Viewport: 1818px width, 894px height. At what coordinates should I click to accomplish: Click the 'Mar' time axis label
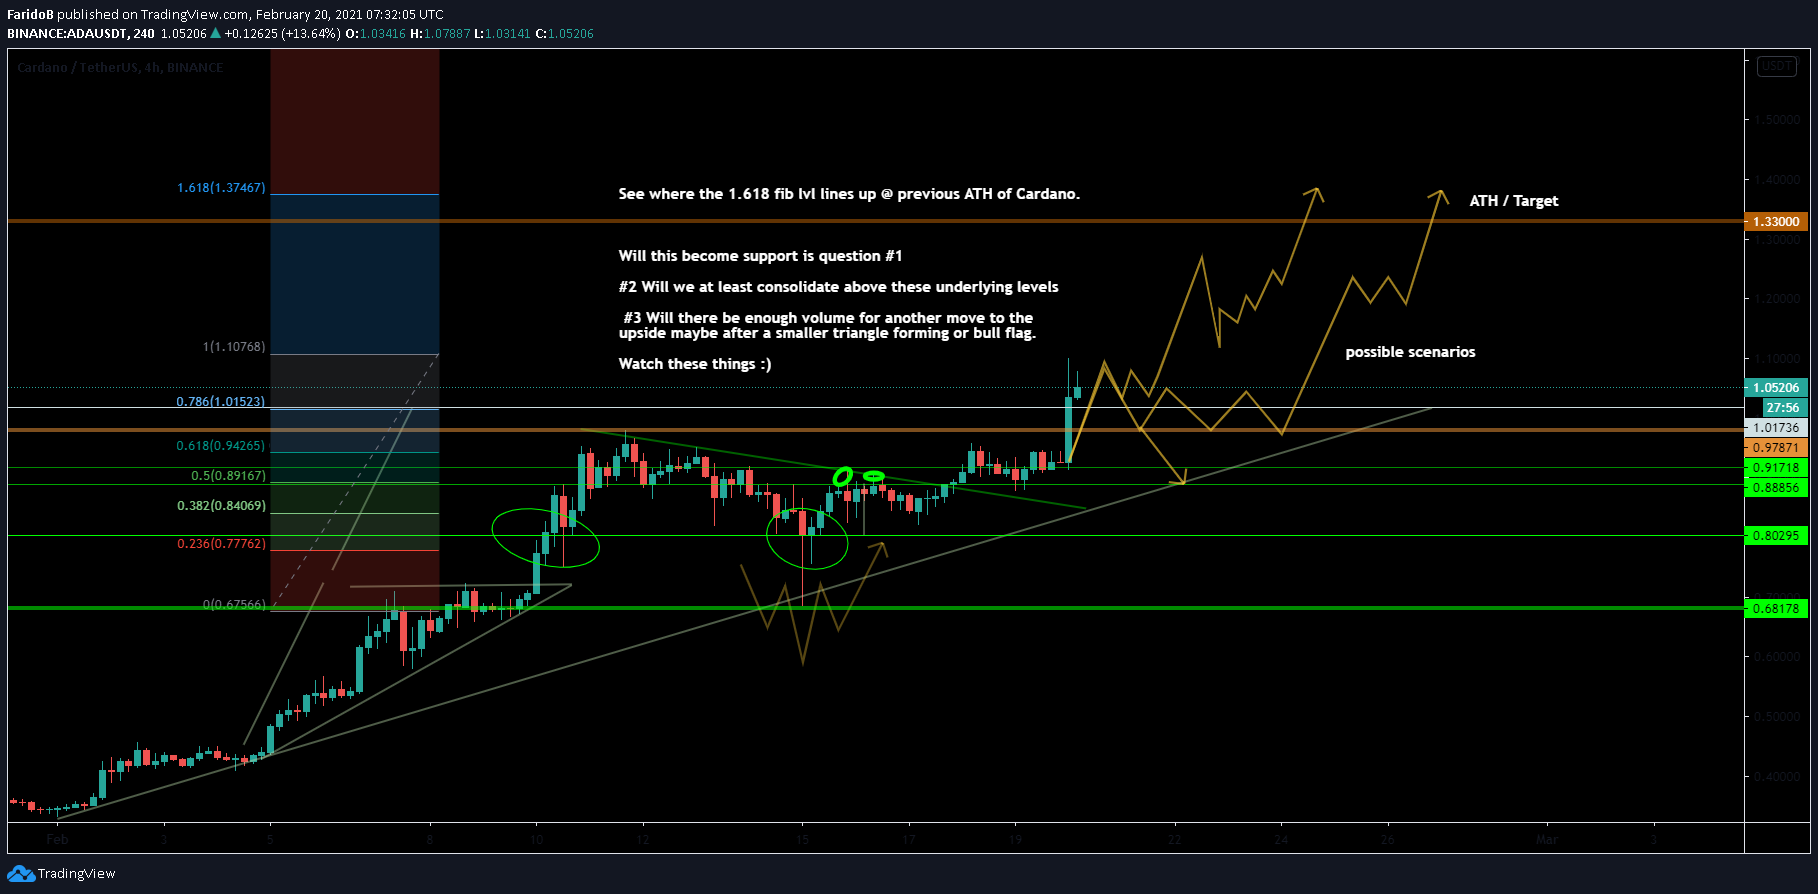pyautogui.click(x=1547, y=840)
